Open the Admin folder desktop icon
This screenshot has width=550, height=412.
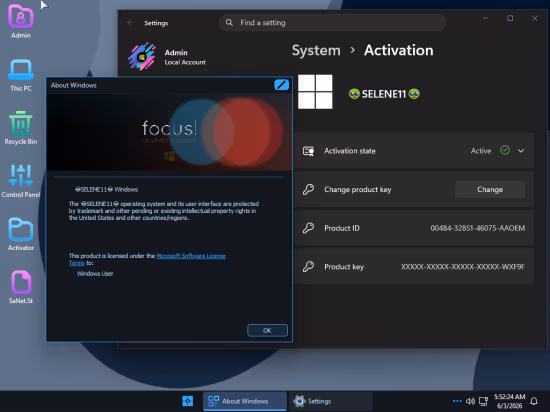(x=21, y=21)
